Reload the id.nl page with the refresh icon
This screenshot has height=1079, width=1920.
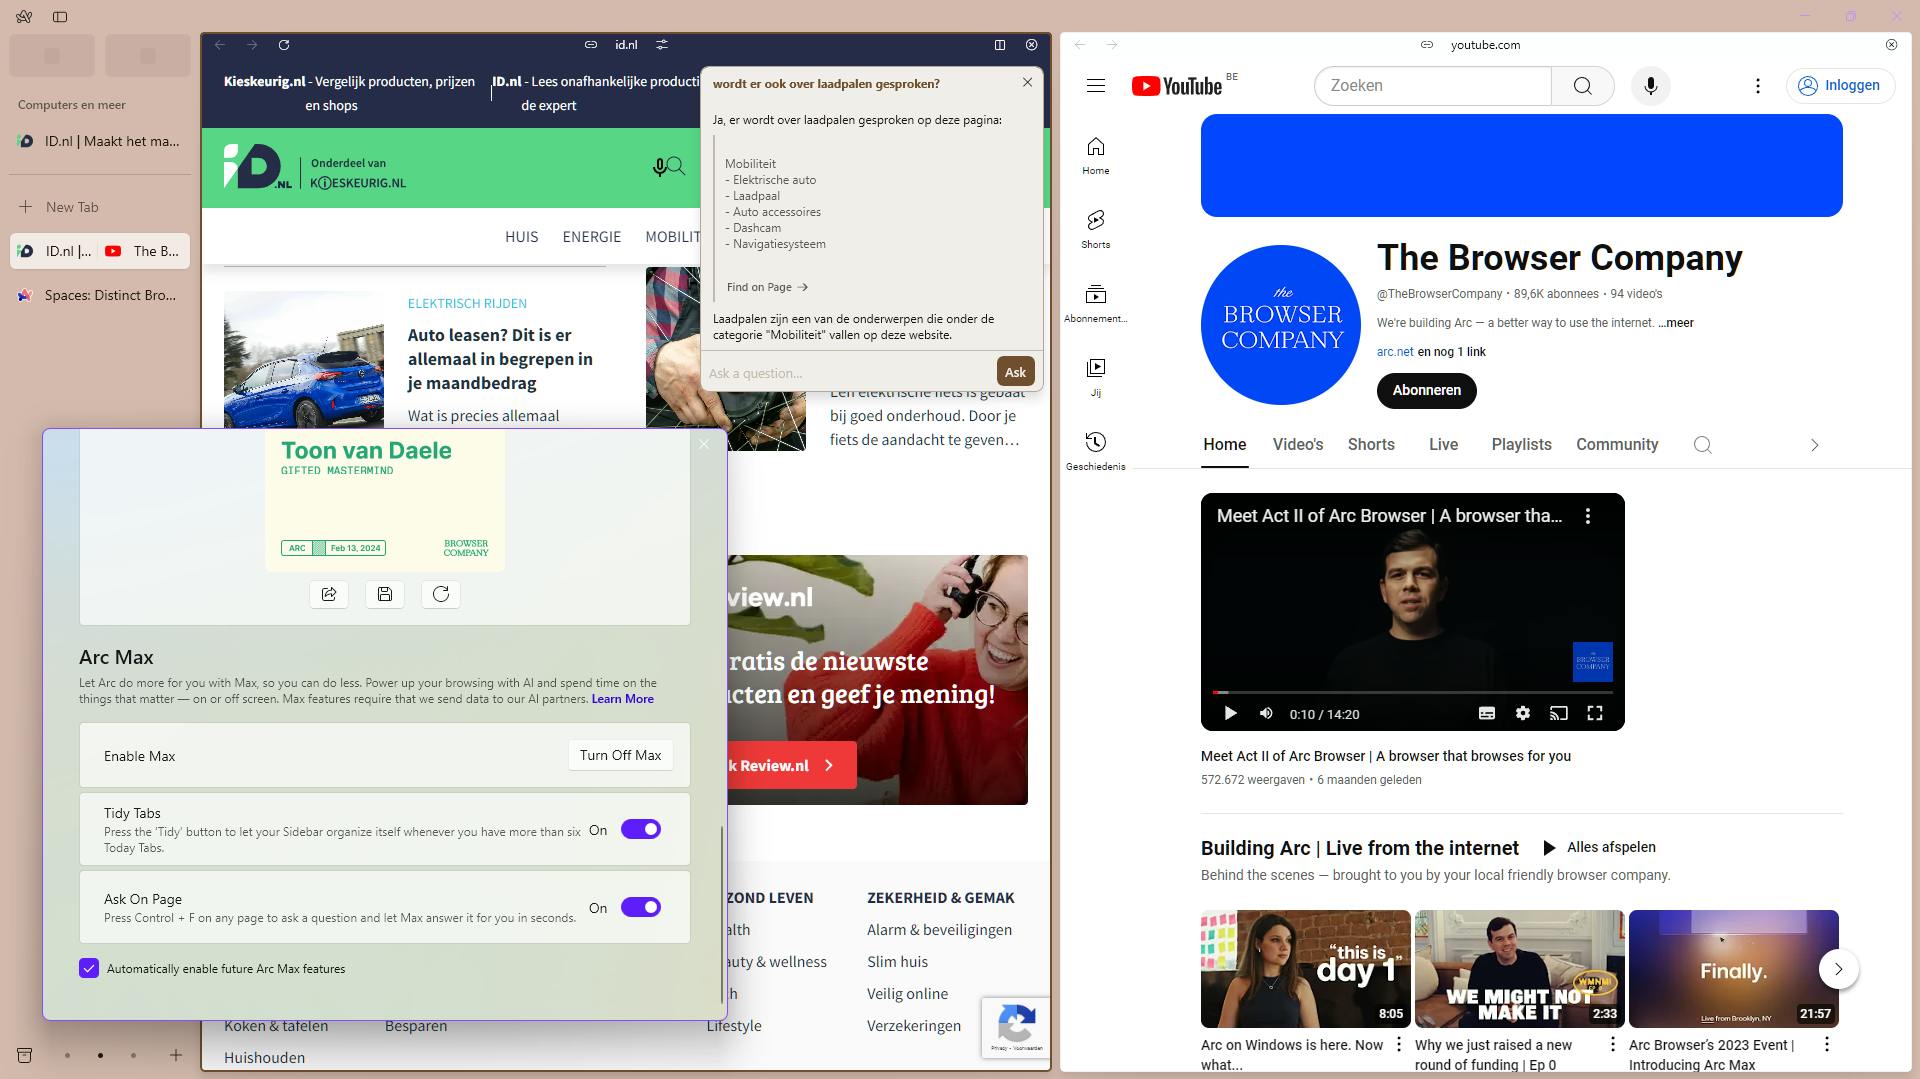click(x=284, y=45)
